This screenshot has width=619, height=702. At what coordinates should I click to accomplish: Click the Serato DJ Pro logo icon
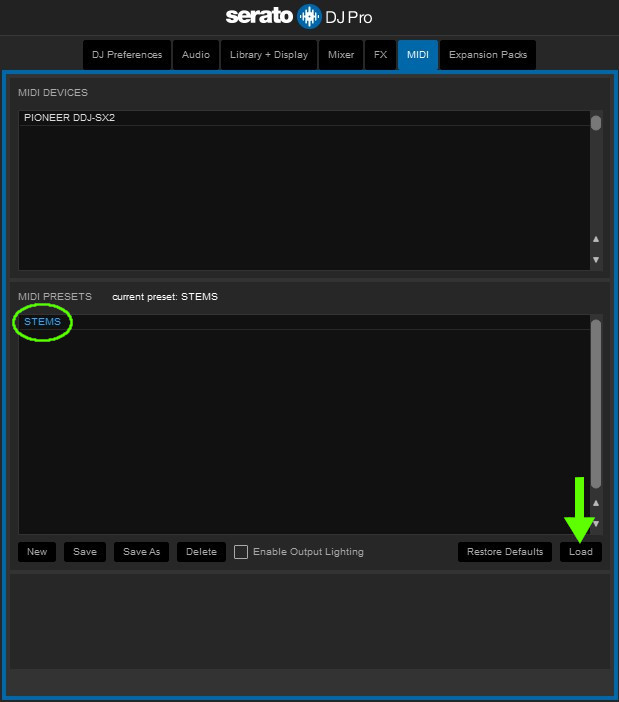[x=309, y=16]
